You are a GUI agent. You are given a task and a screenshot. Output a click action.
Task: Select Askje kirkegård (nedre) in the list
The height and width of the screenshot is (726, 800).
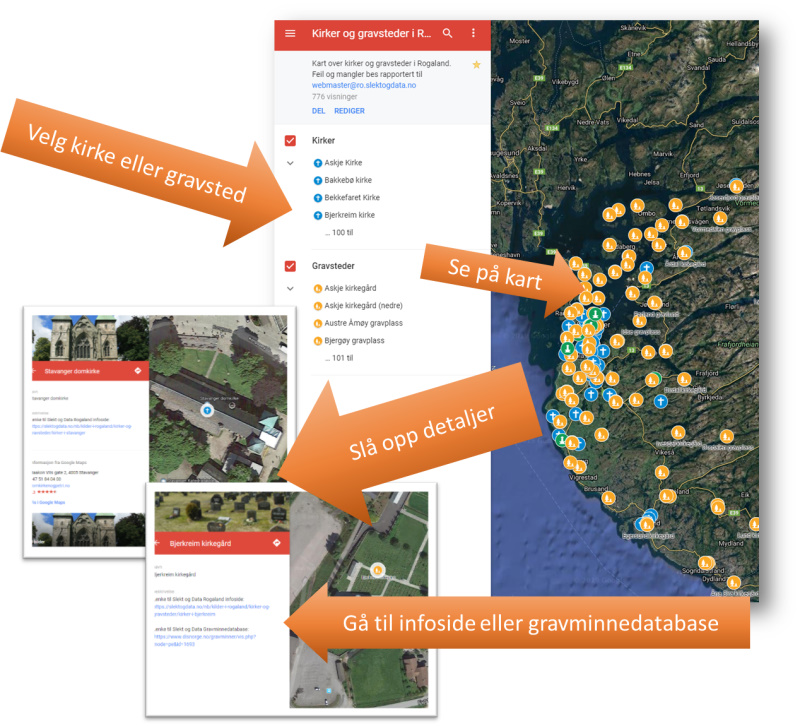coord(363,306)
